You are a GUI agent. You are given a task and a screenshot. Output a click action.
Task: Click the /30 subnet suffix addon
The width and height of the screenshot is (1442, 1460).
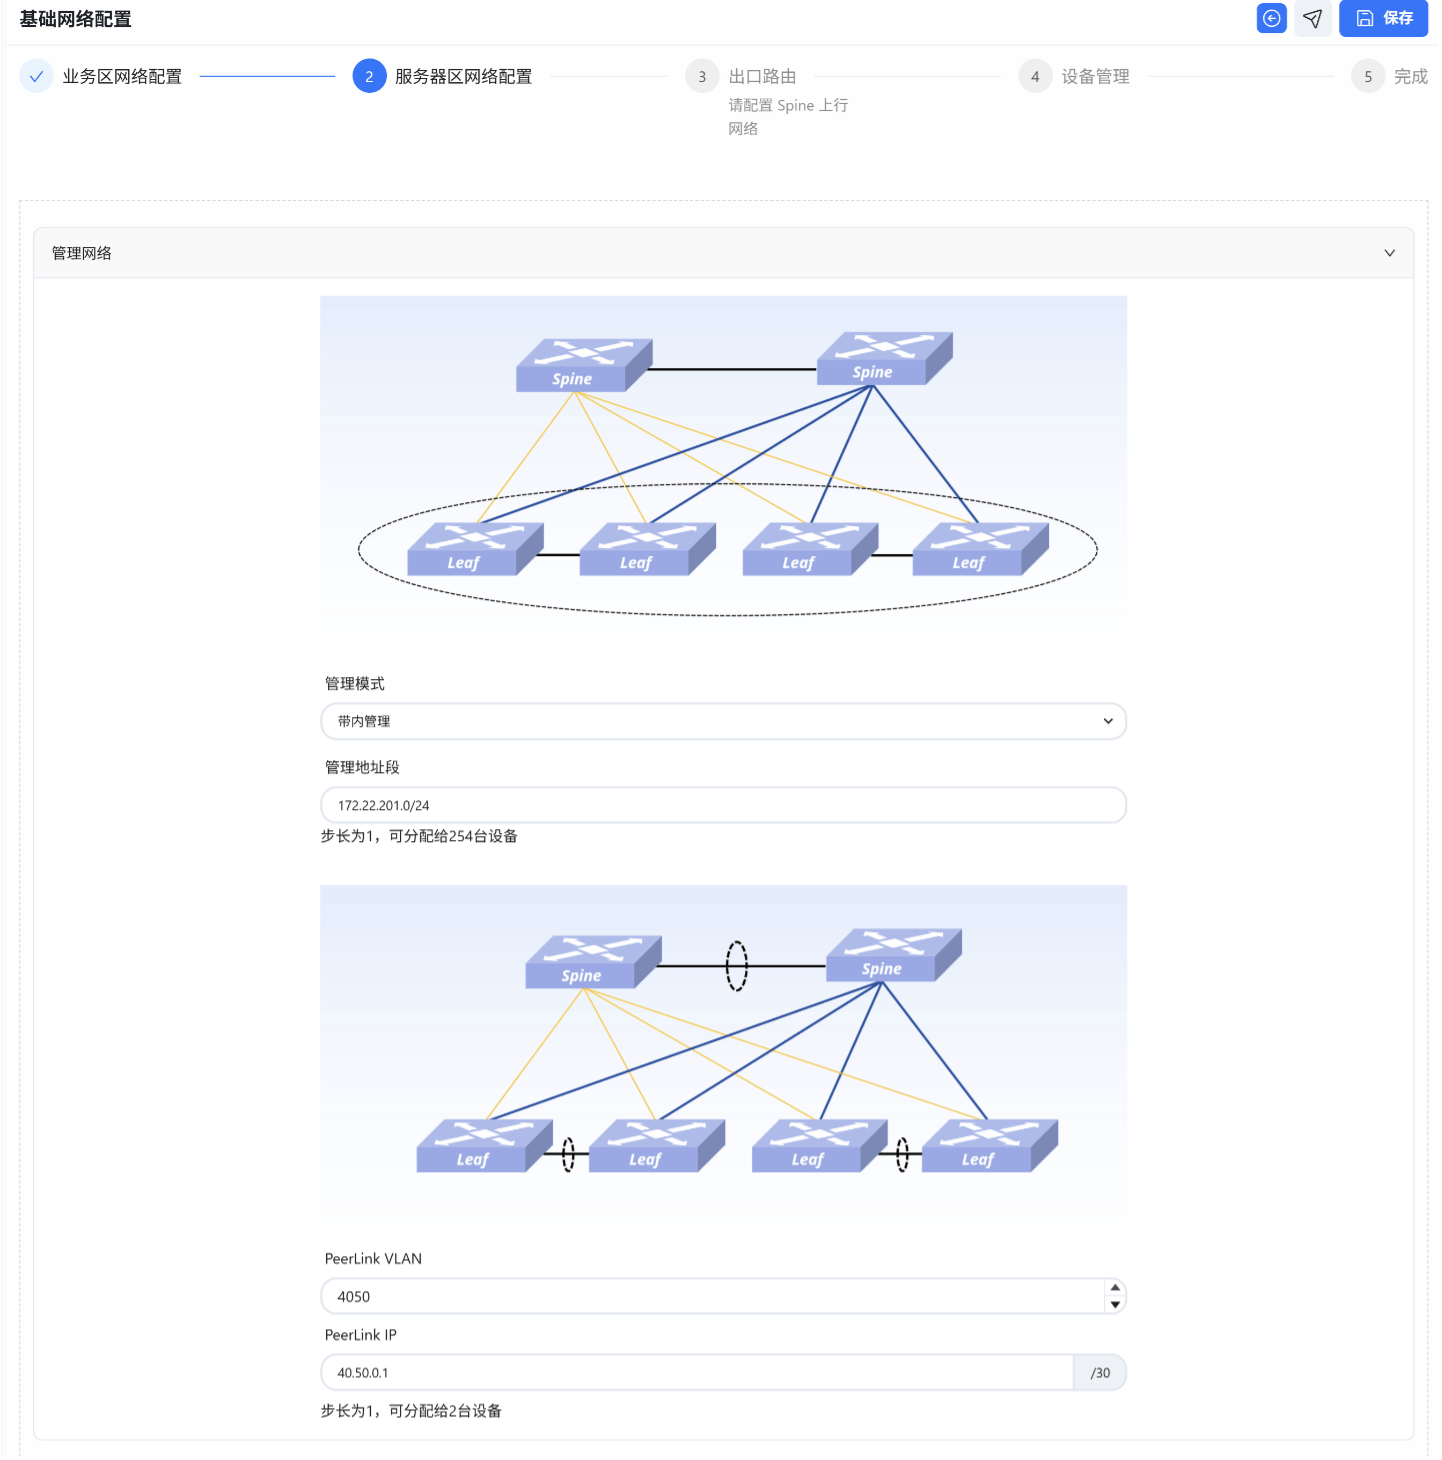point(1100,1372)
